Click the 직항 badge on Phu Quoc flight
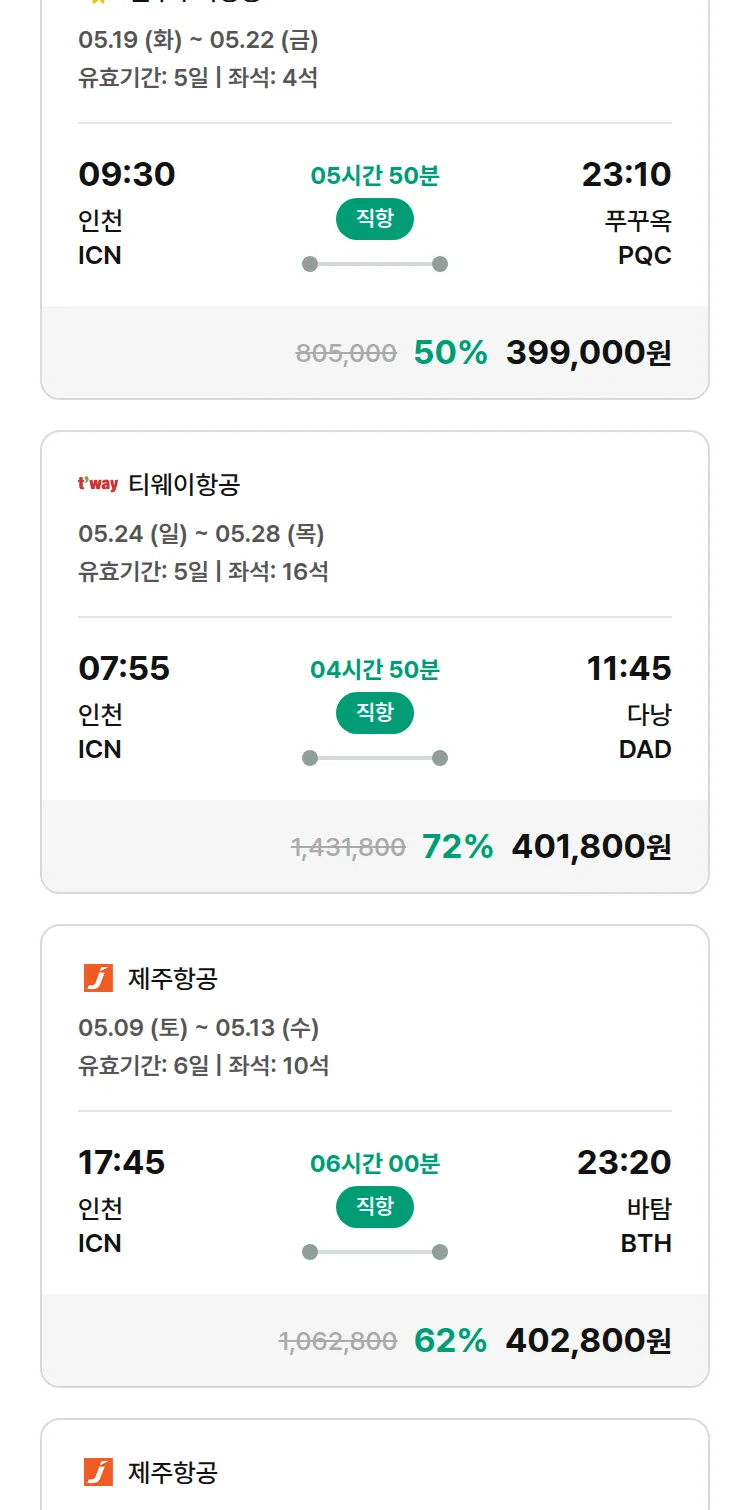 [x=375, y=220]
